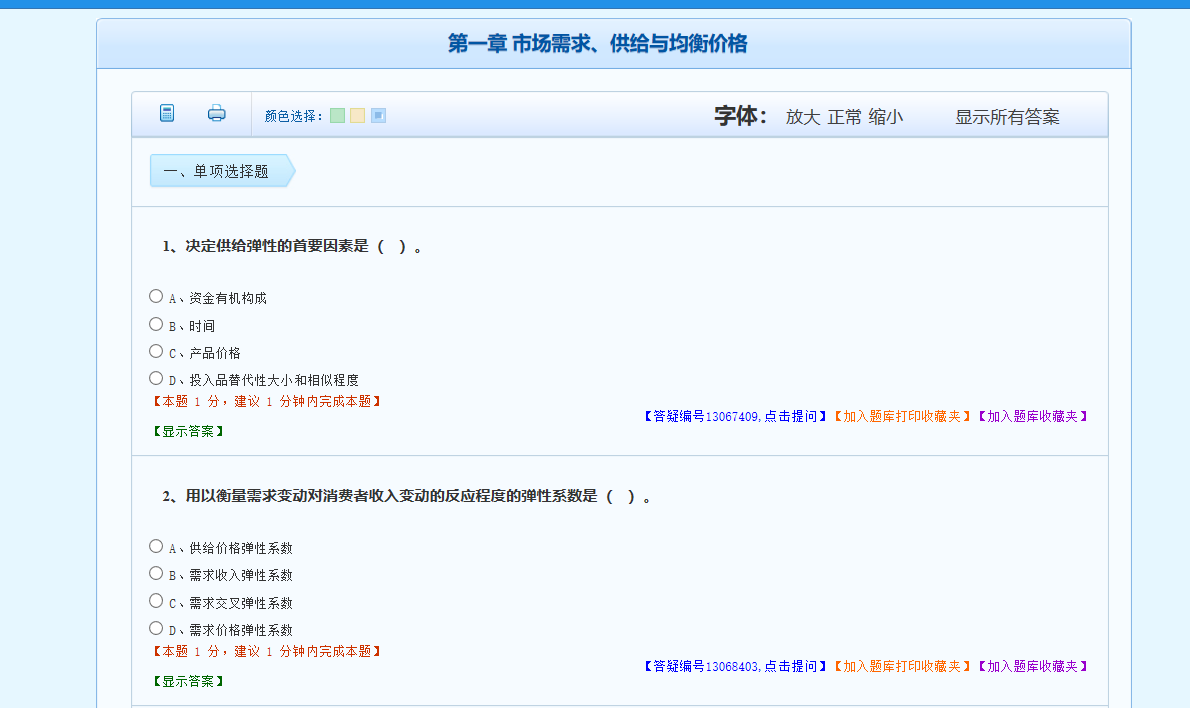Select option C 产品价格 for question 1
1190x708 pixels.
tap(156, 351)
